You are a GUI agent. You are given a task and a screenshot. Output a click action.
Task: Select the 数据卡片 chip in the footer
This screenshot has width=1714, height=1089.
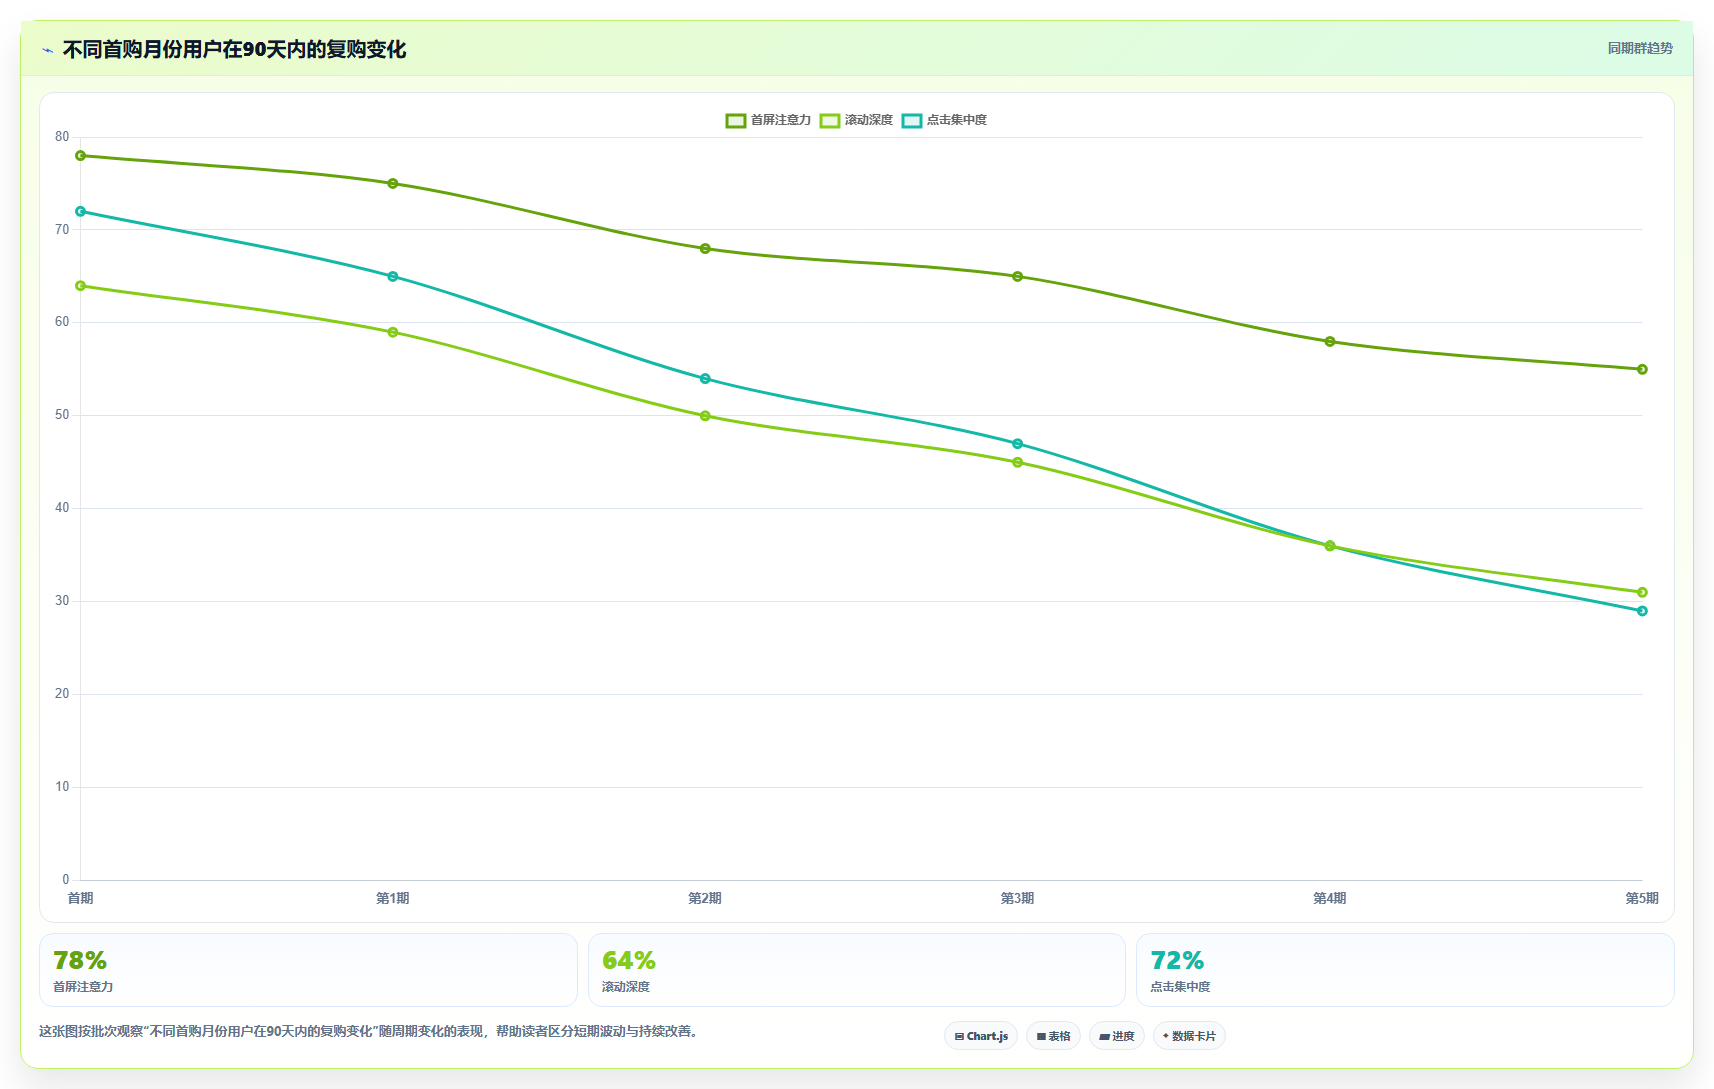click(x=1189, y=1036)
